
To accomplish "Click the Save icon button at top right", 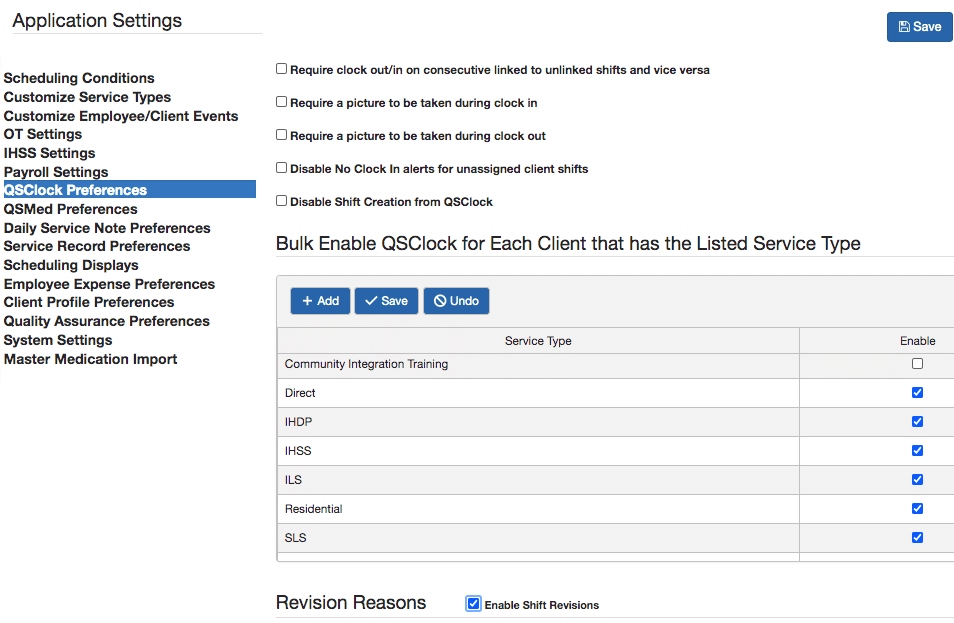I will click(x=918, y=27).
